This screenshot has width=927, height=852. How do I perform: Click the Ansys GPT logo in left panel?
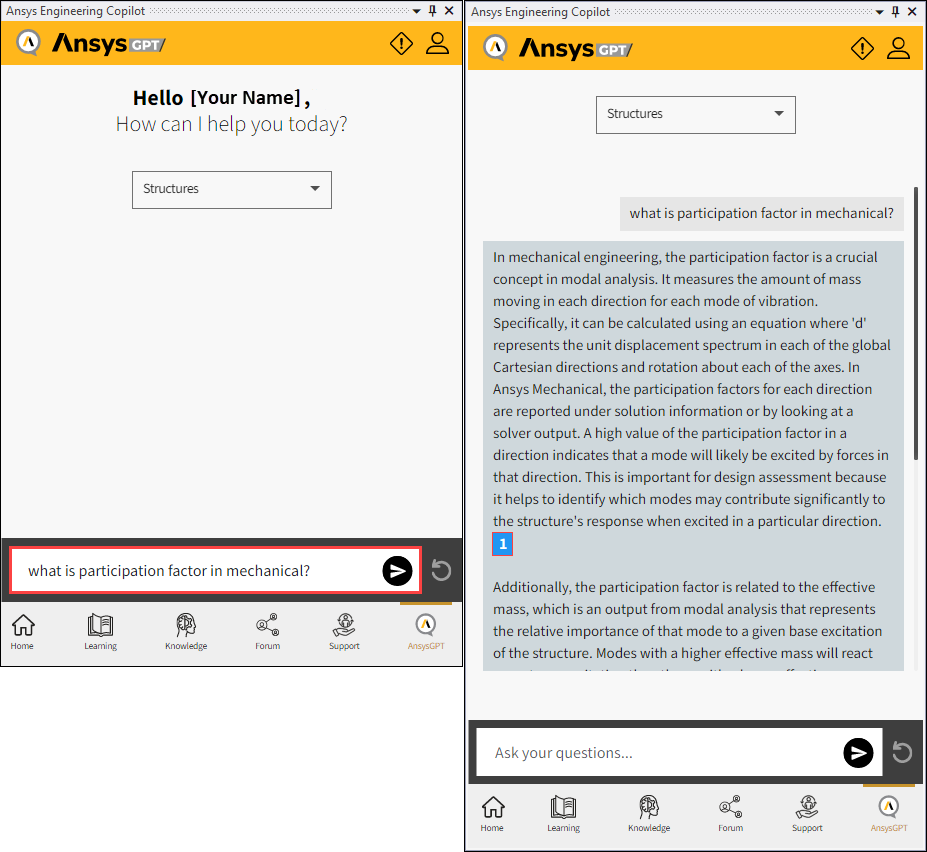pyautogui.click(x=90, y=43)
